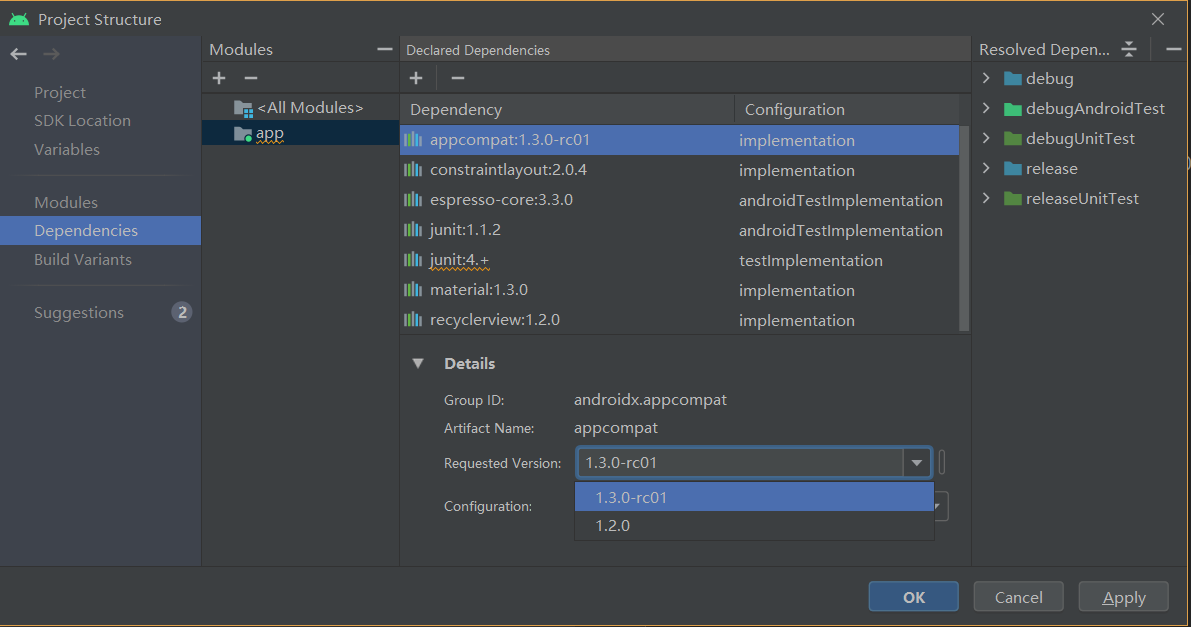Image resolution: width=1191 pixels, height=627 pixels.
Task: Click the constraintlayout library icon
Action: point(413,169)
